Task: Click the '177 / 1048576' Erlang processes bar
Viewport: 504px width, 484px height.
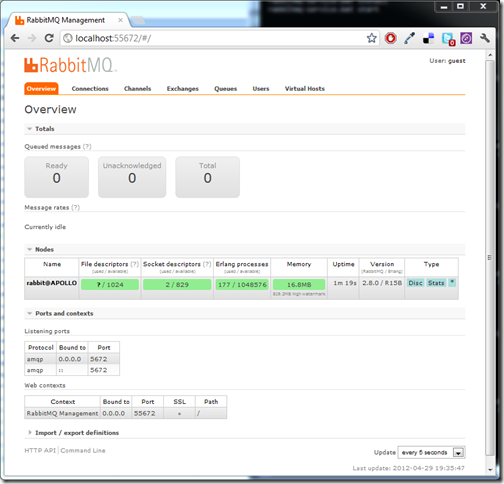Action: point(242,284)
